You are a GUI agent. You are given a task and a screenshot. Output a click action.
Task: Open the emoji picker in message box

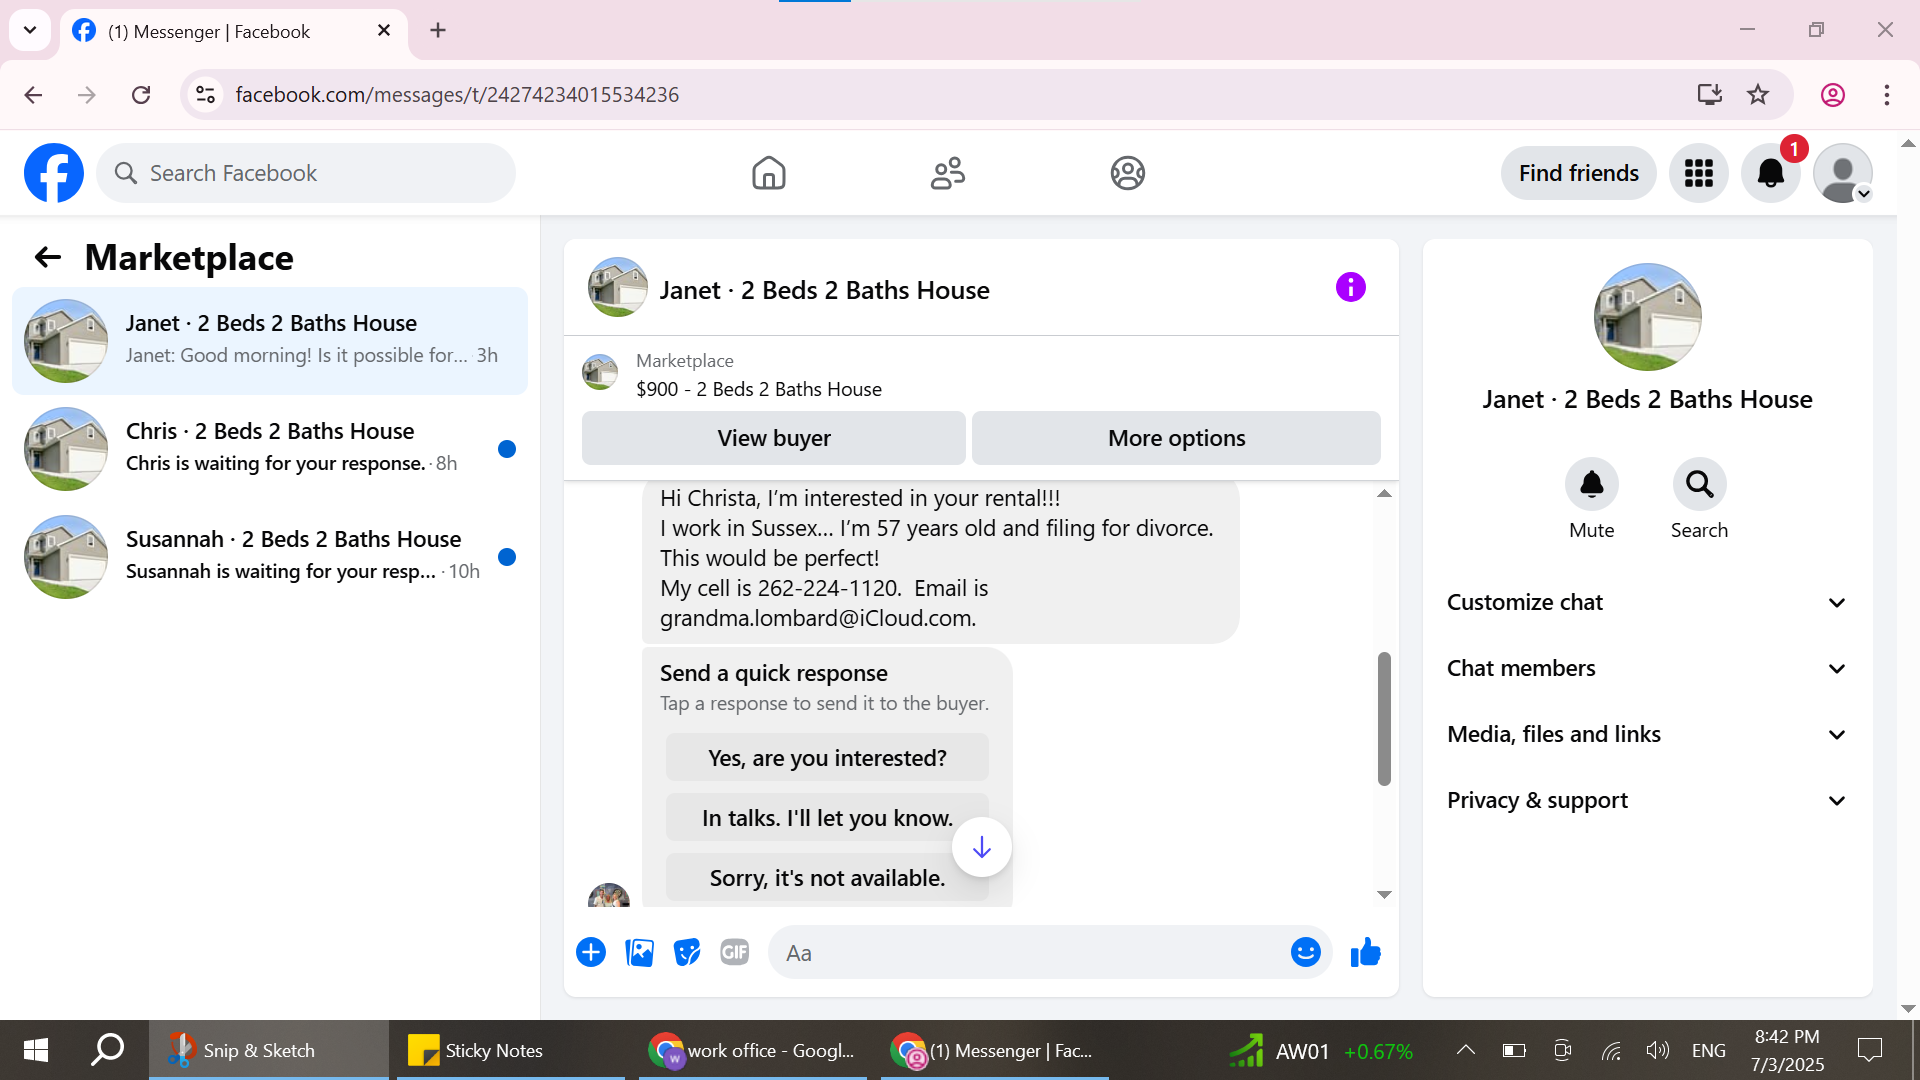click(x=1305, y=953)
